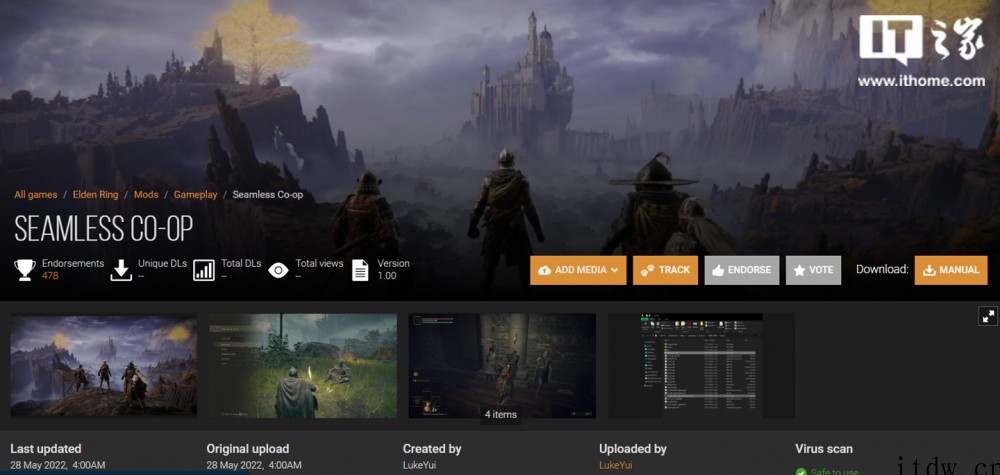This screenshot has width=1000, height=475.
Task: Click the Virus scan heading
Action: (823, 449)
